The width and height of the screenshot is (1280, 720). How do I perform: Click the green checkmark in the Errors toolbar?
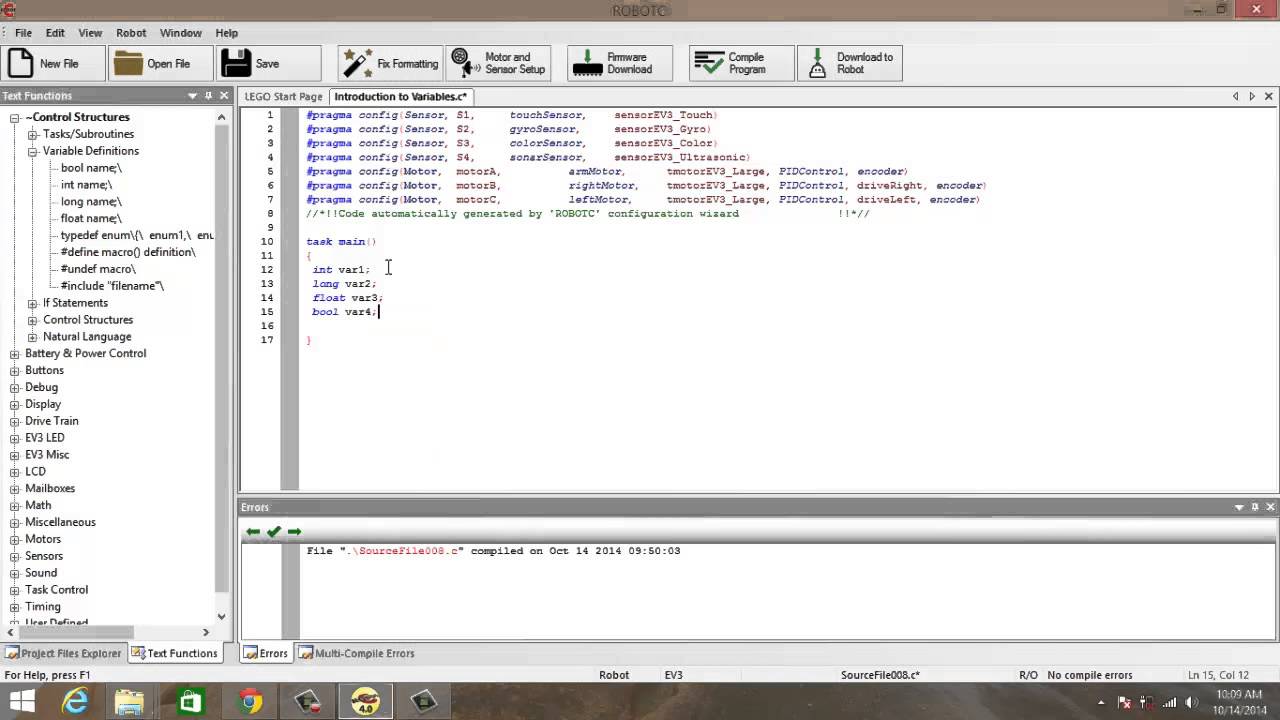tap(273, 531)
